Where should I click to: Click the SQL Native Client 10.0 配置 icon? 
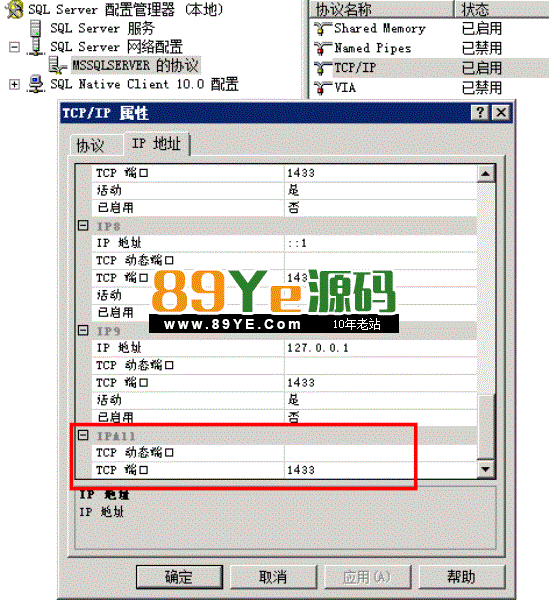[36, 84]
